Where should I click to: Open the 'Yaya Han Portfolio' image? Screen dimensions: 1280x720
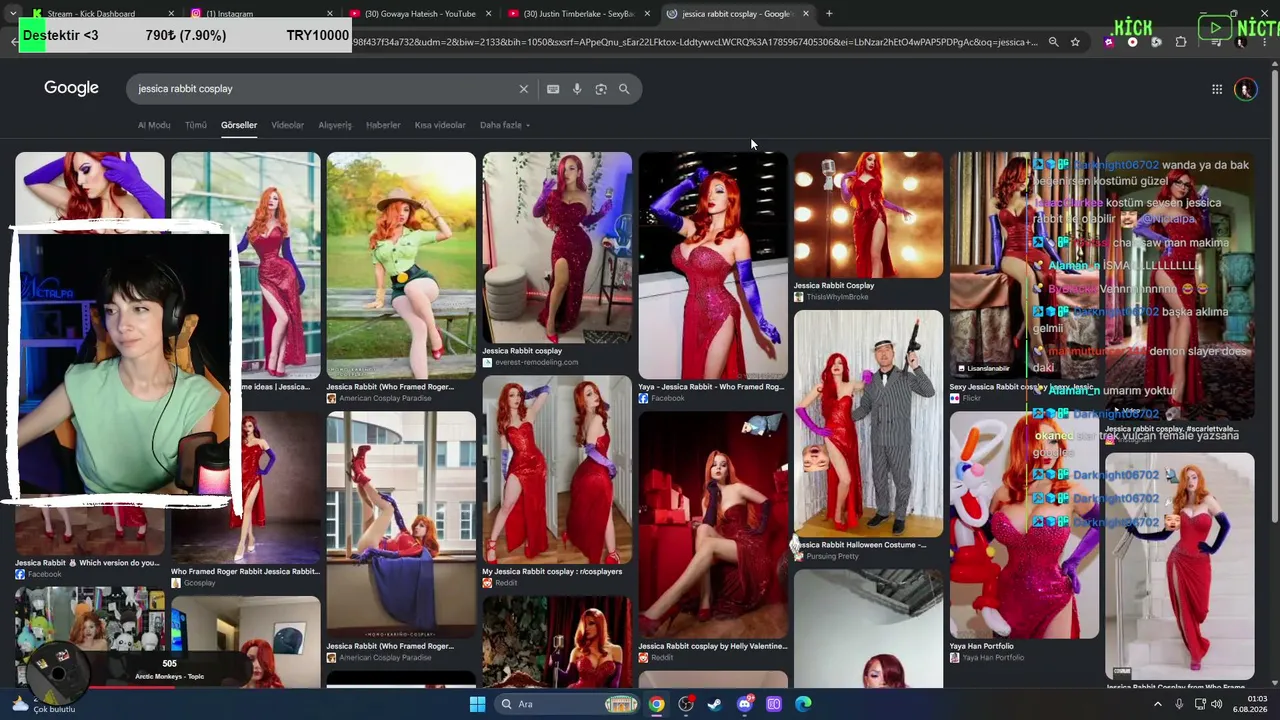[1024, 525]
